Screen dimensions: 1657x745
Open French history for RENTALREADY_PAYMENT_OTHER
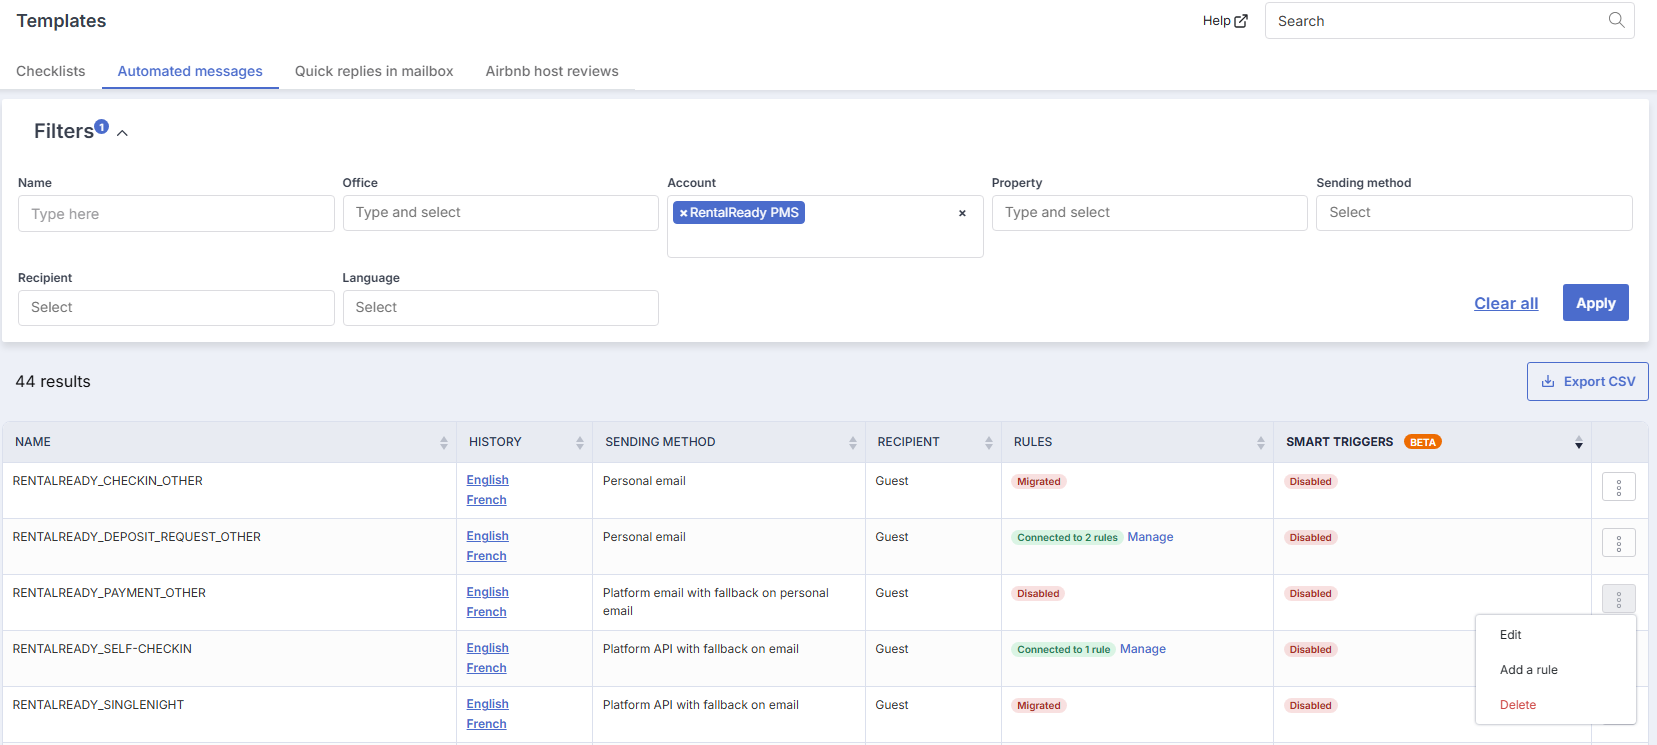[x=486, y=612]
